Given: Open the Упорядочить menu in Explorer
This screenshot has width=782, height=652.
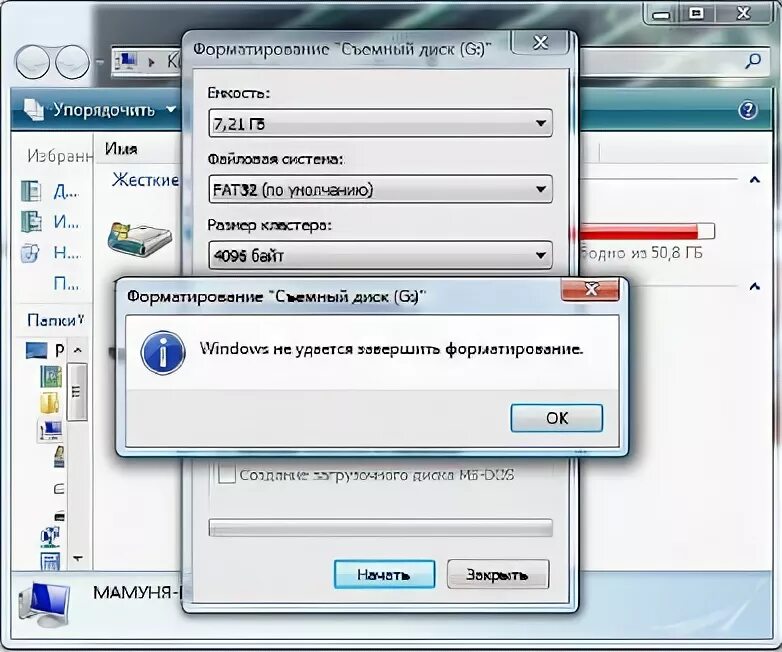Looking at the screenshot, I should [x=114, y=109].
